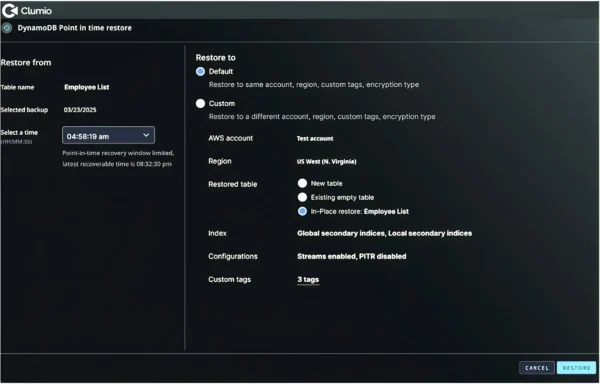Choose the New table radio button
Screen dimensions: 600x384
tap(302, 183)
